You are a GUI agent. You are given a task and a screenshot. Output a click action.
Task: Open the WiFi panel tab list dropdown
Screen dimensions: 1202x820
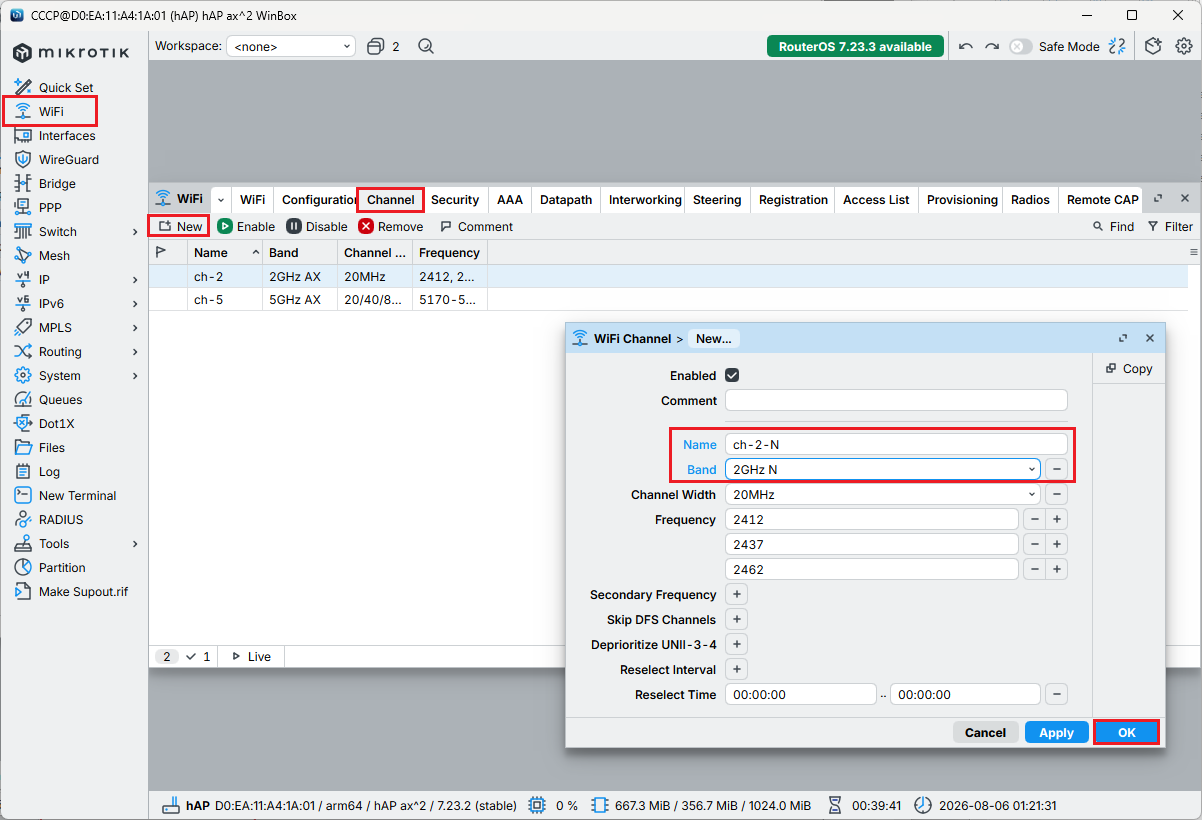point(221,199)
